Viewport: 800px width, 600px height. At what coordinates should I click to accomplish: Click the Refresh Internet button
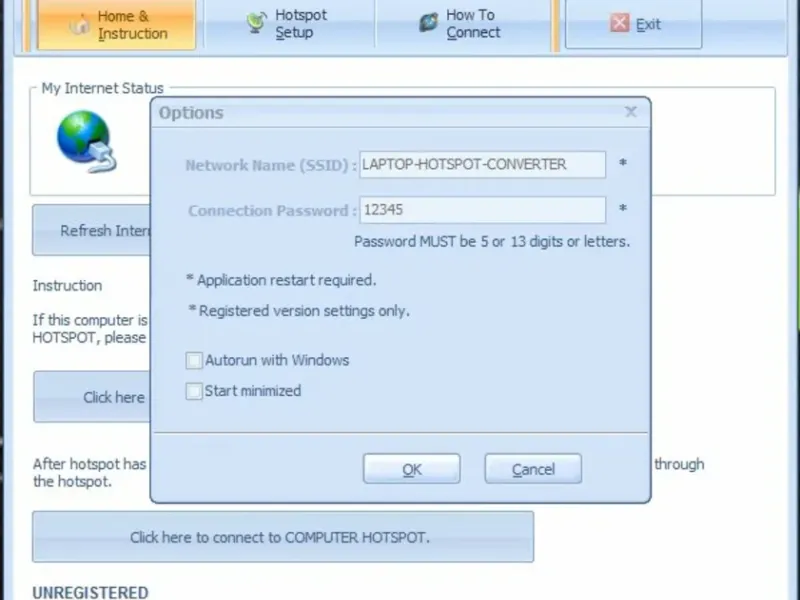(92, 230)
